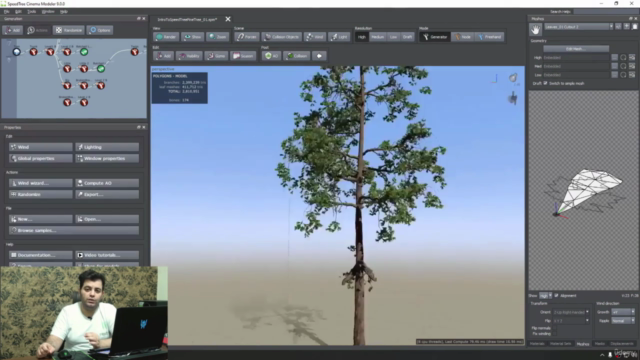Click the Visibility edit button

189,56
